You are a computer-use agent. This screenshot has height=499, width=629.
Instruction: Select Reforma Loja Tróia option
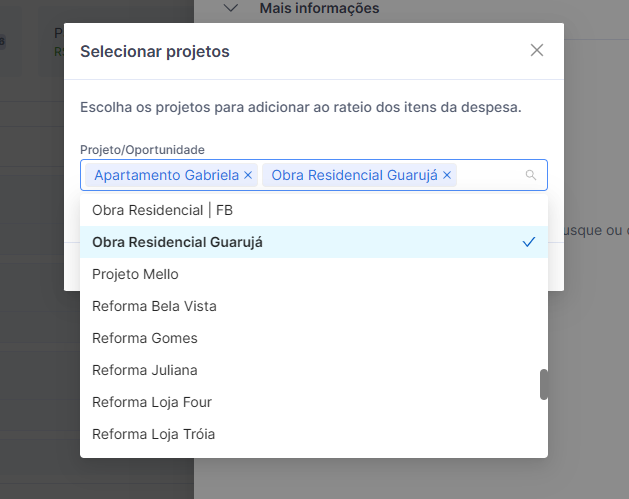coord(154,434)
